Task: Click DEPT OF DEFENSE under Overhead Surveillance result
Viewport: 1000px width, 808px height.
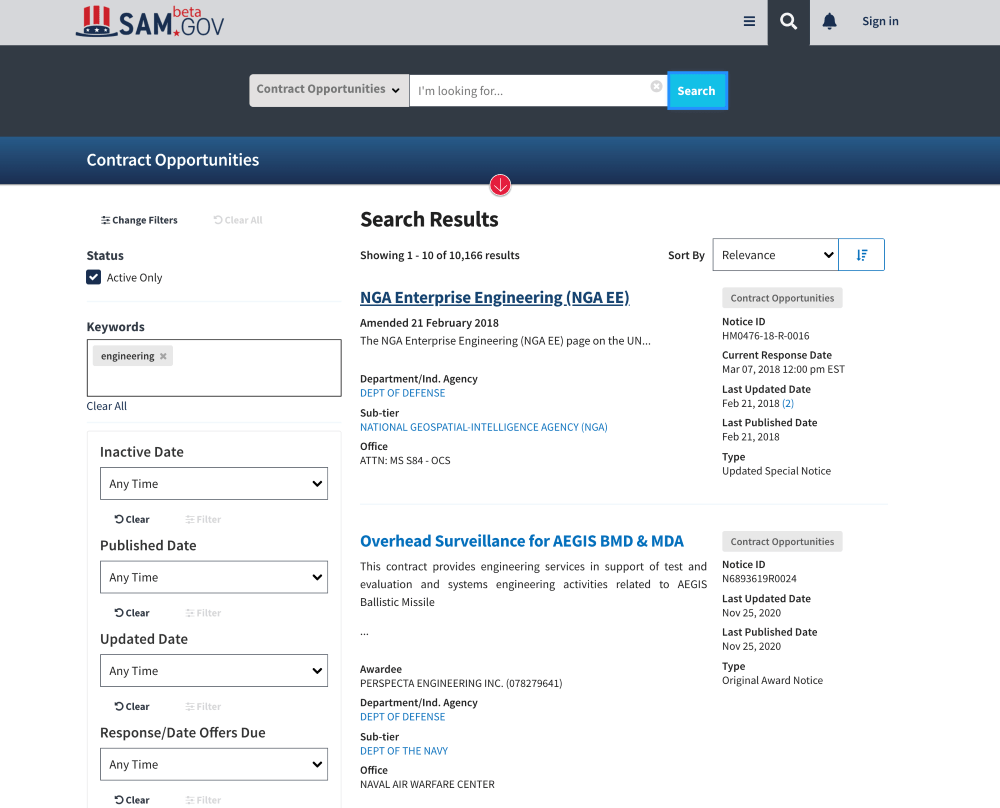Action: click(x=402, y=717)
